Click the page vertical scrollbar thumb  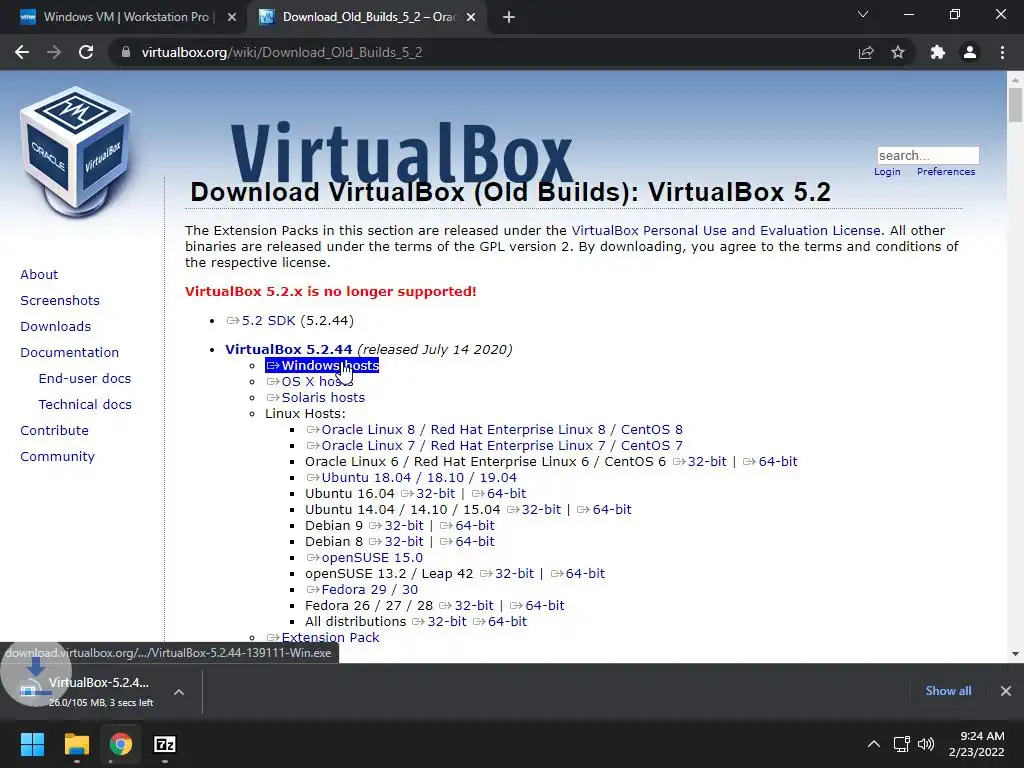(1015, 104)
